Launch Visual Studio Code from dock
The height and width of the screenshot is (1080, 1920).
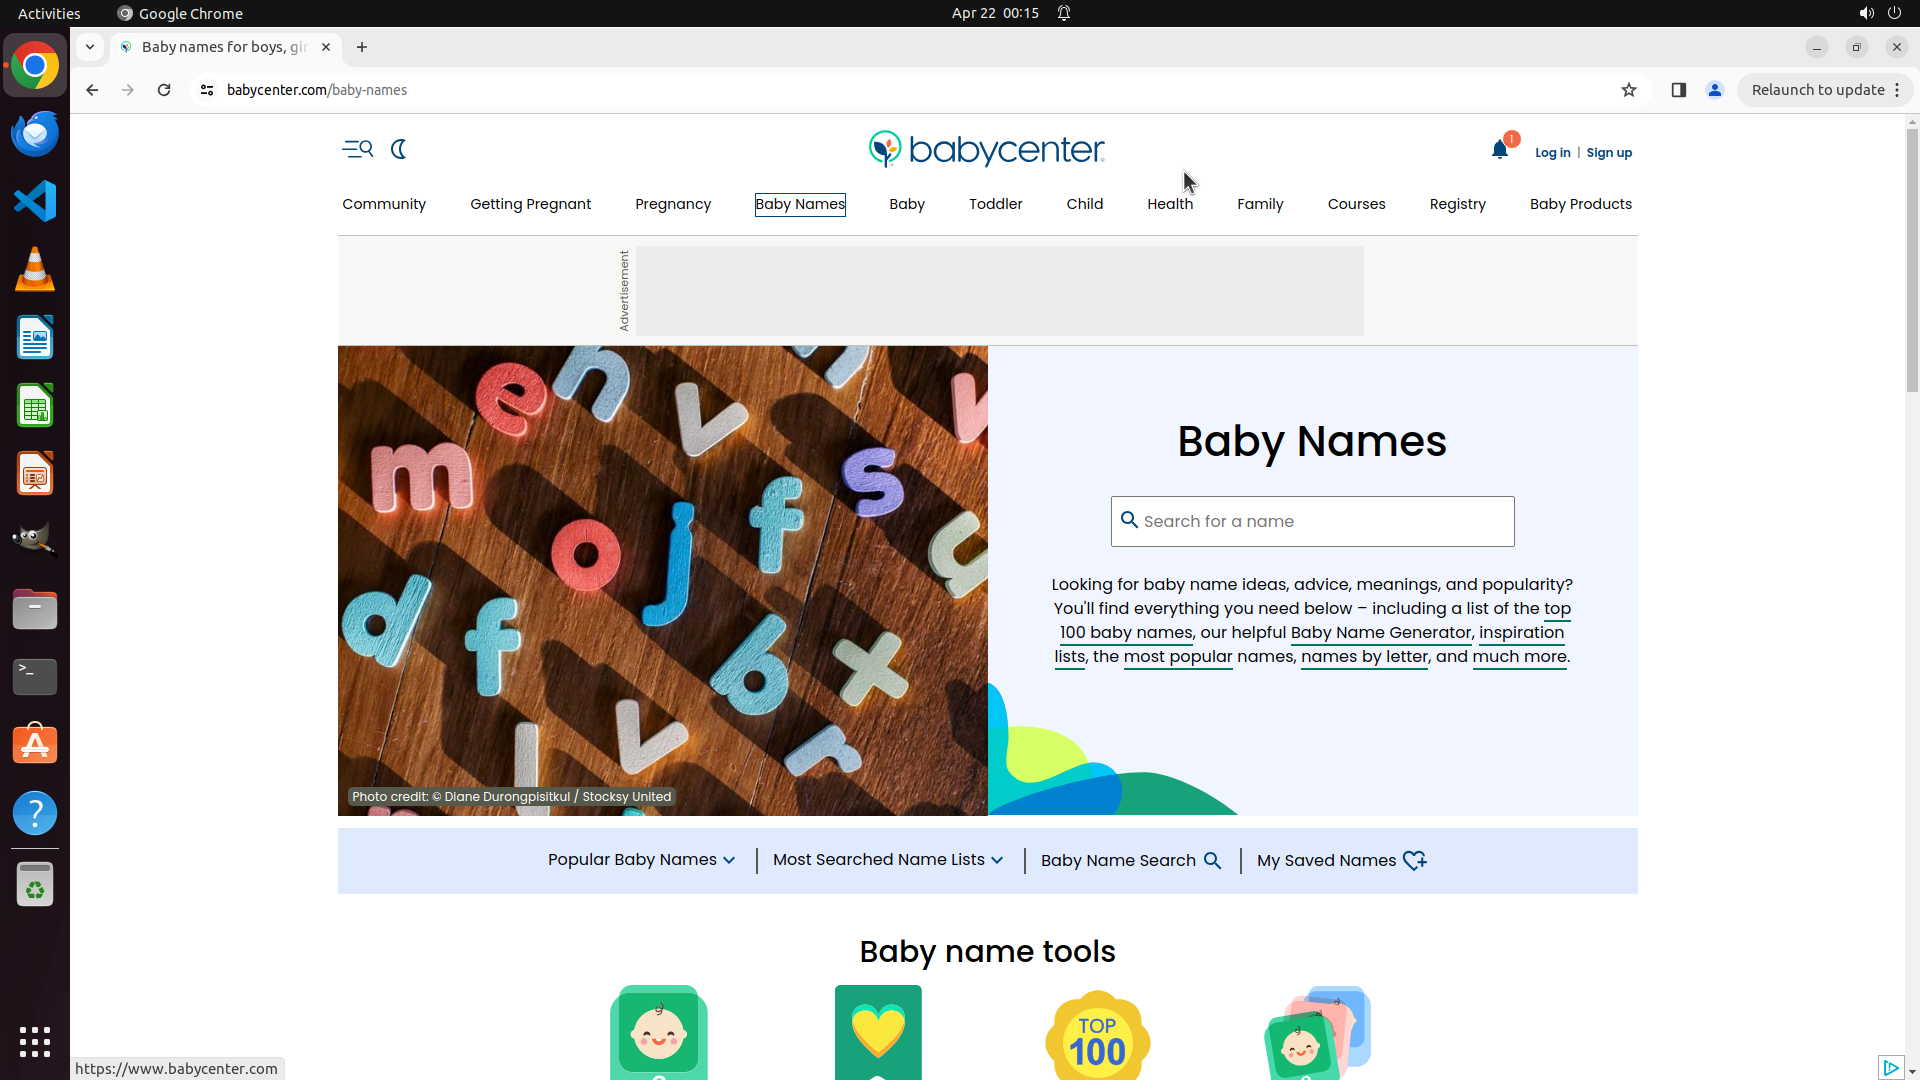[35, 202]
